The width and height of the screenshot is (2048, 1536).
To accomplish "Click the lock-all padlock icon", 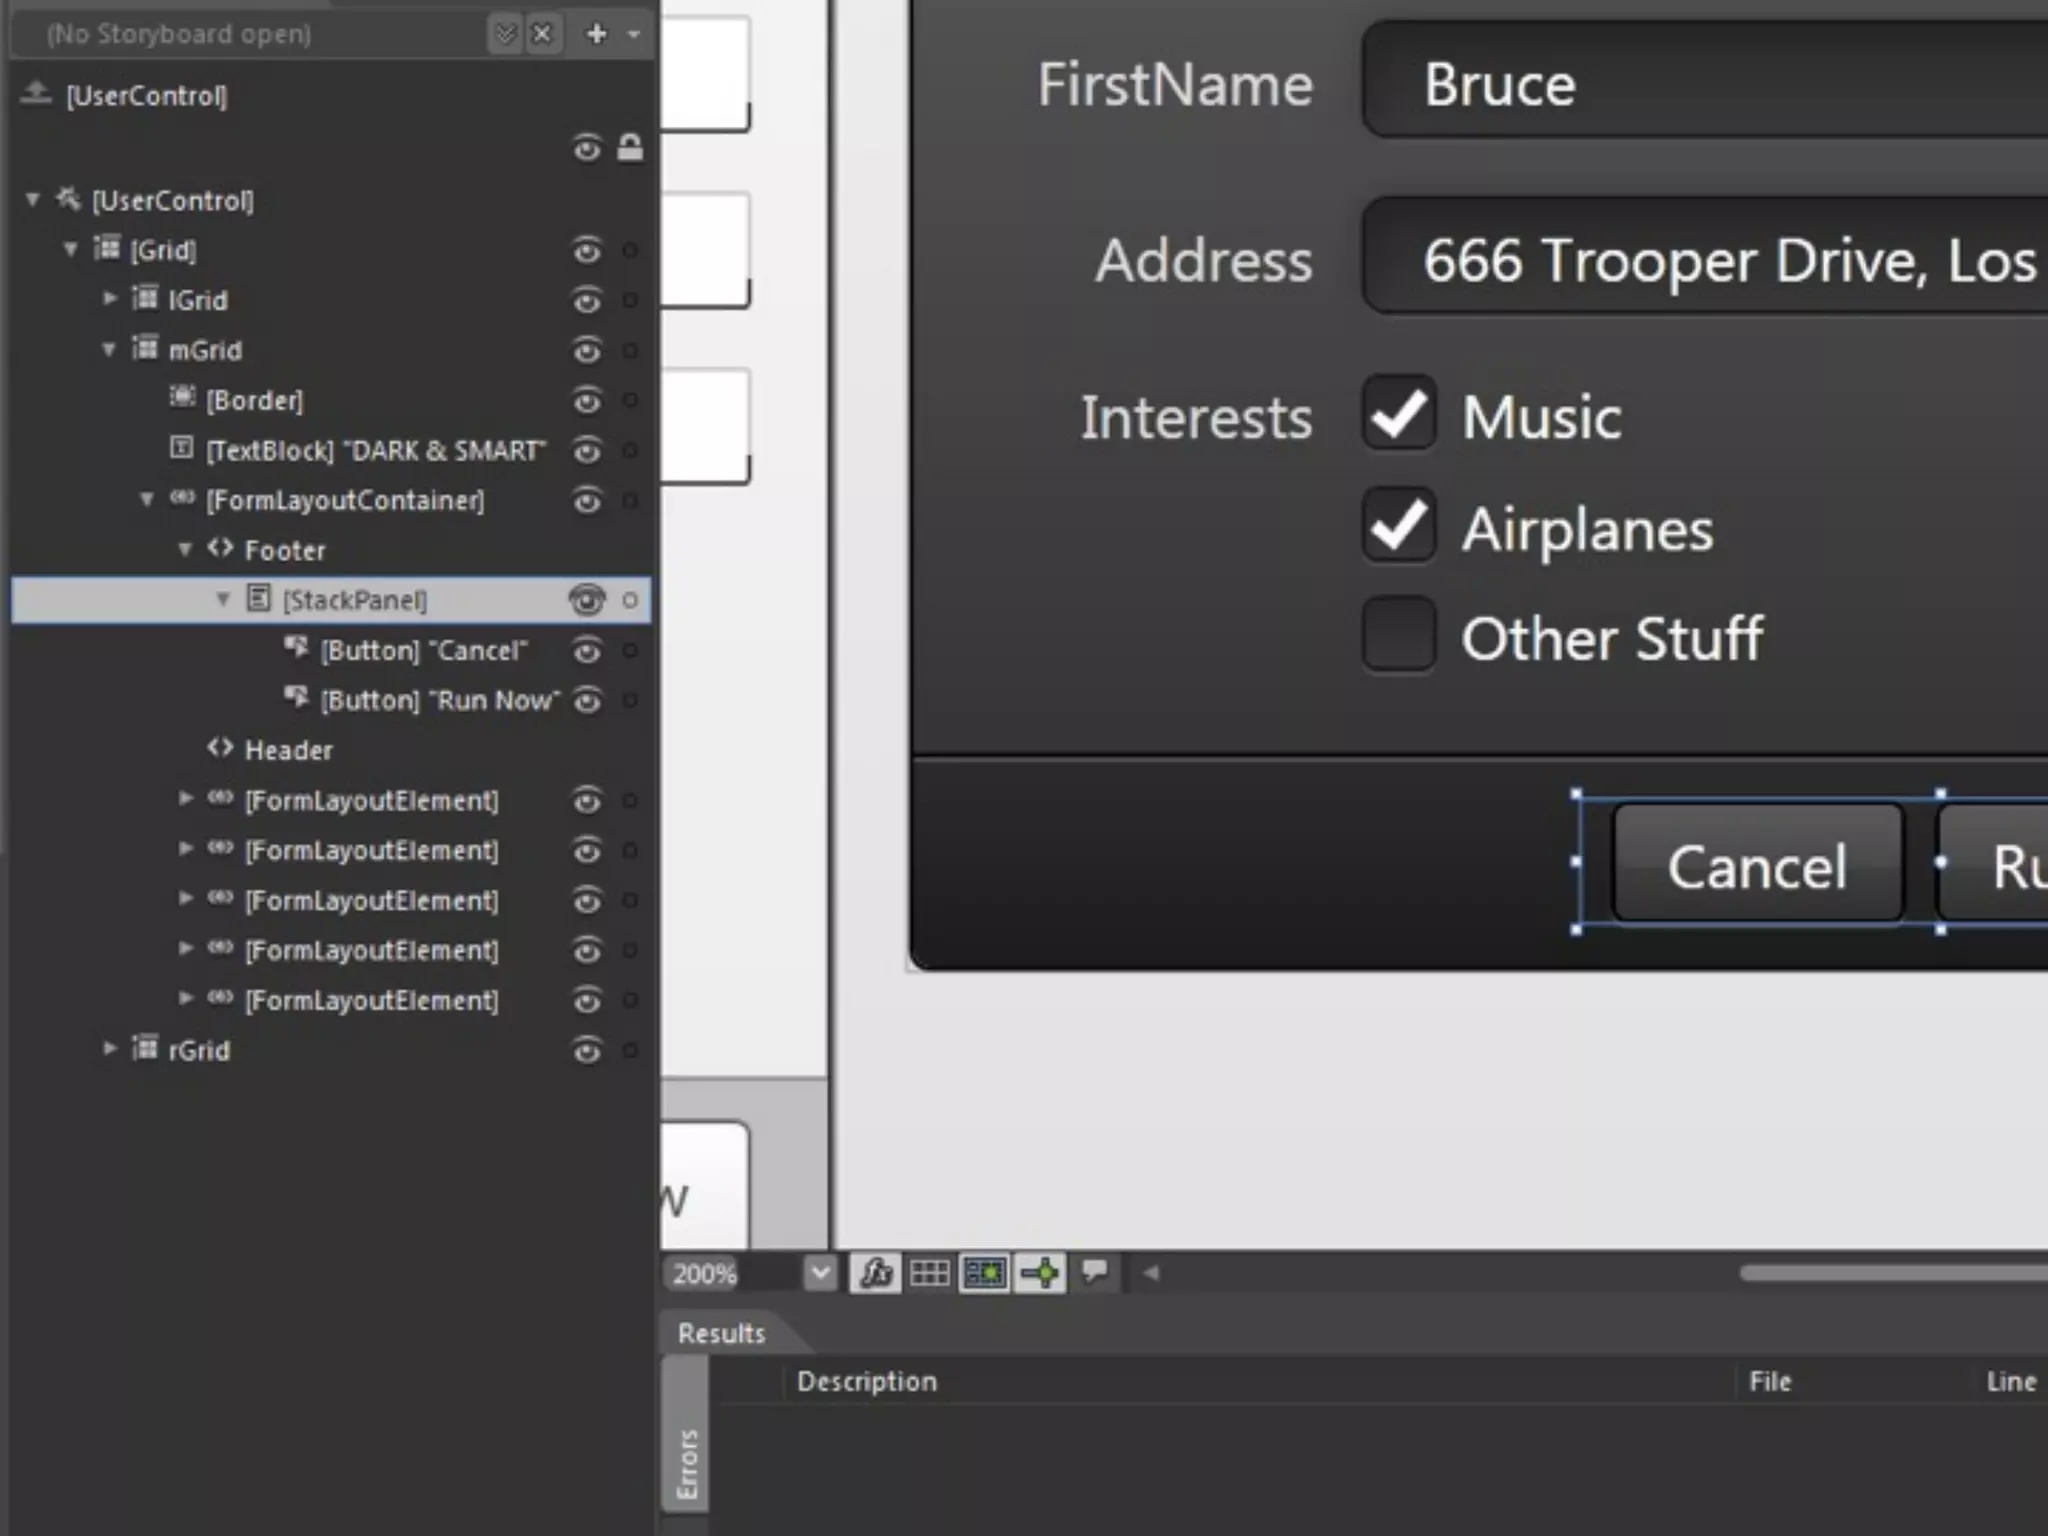I will (630, 148).
